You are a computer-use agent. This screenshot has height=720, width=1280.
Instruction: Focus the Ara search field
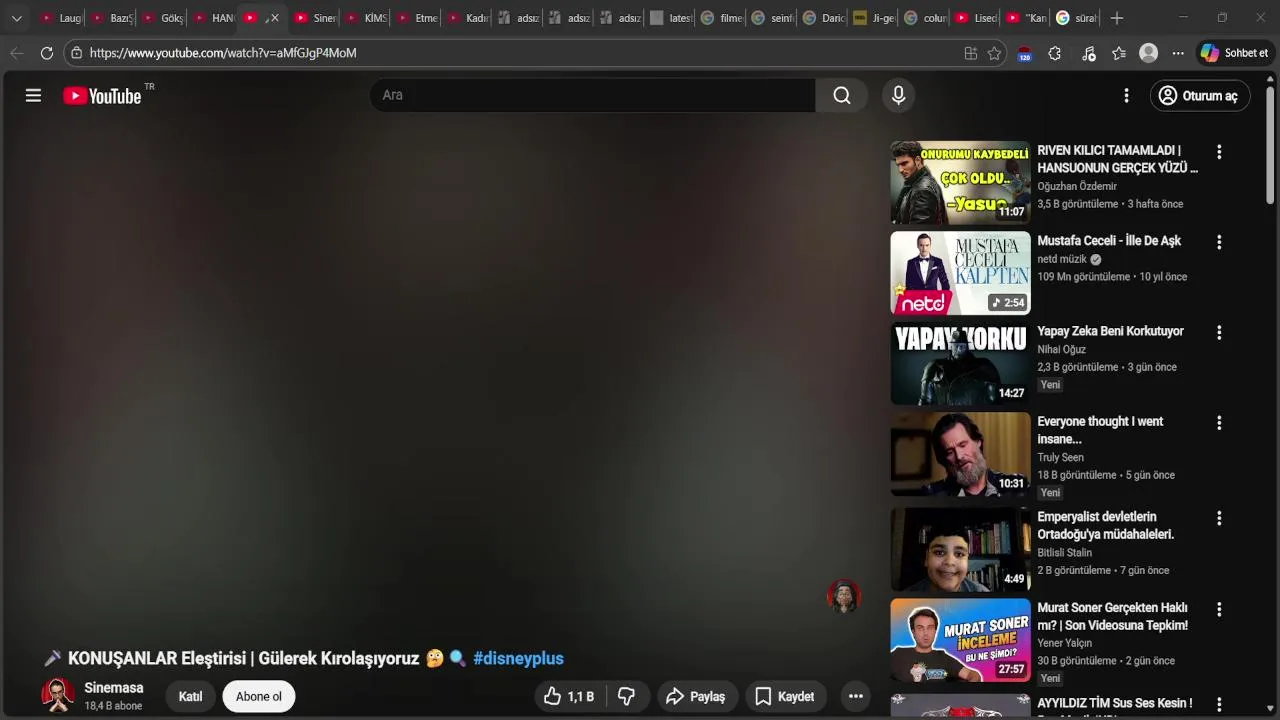[593, 95]
